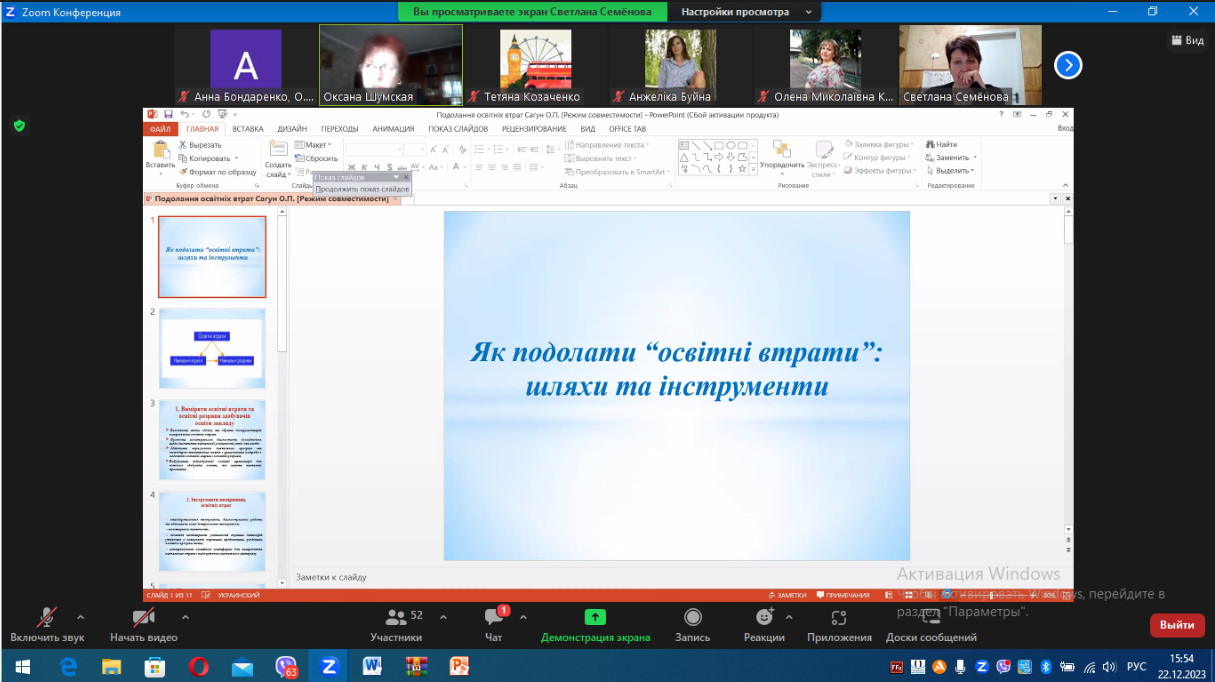Viewport: 1215px width, 682px height.
Task: Leave meeting with Выйти button
Action: point(1177,625)
